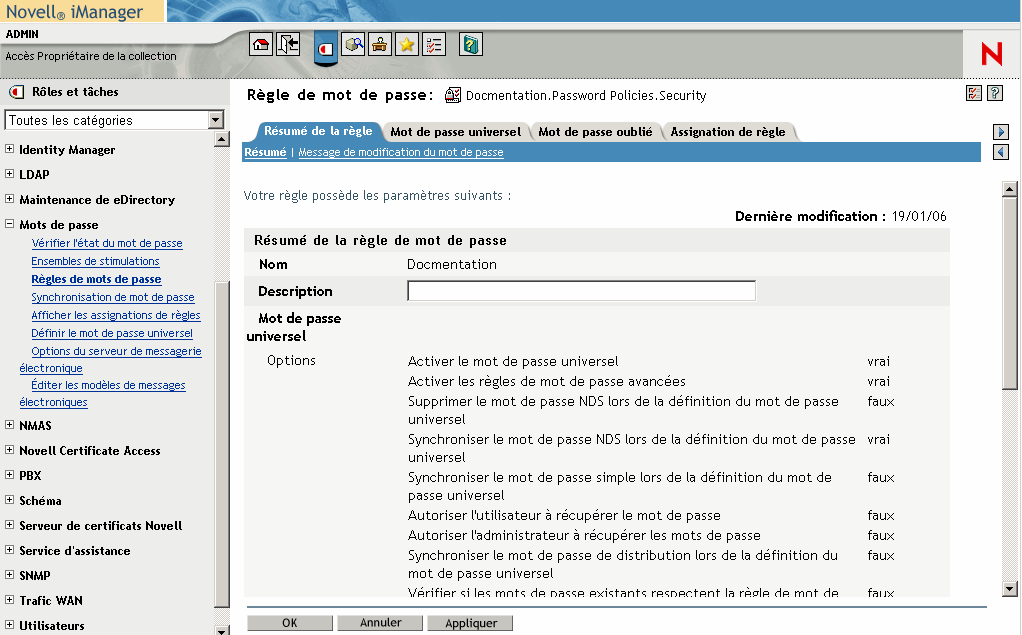Click 'Autoriser l'utilisateur à récupérer le mot de passe'

(564, 516)
